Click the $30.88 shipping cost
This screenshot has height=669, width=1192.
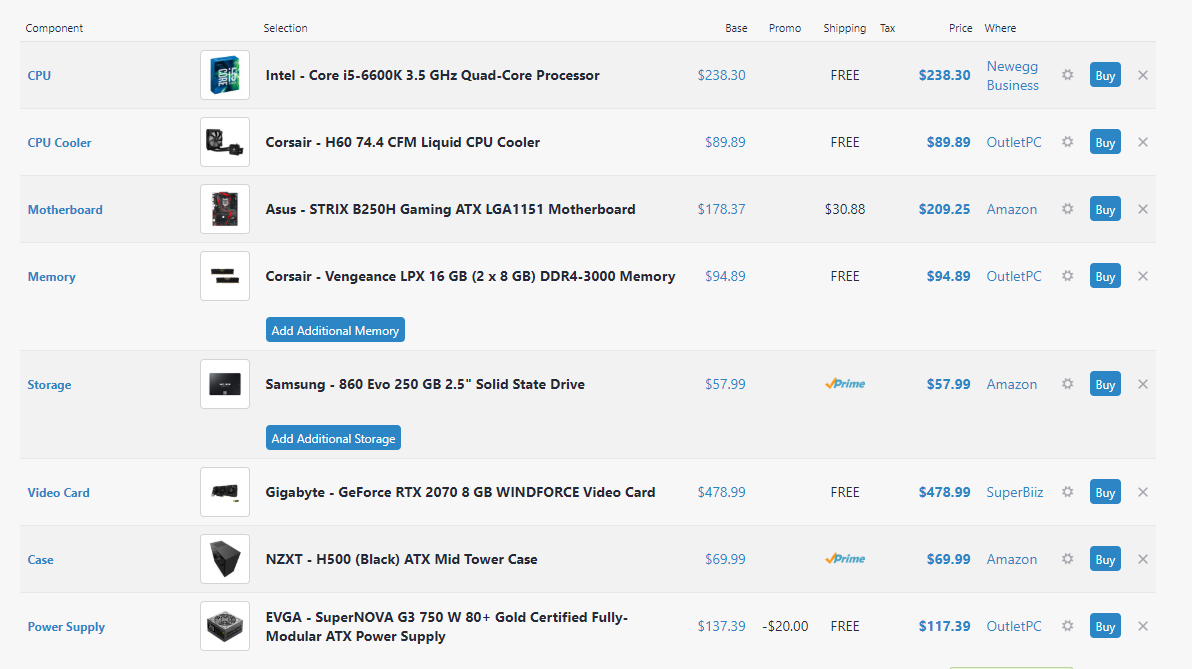(845, 209)
